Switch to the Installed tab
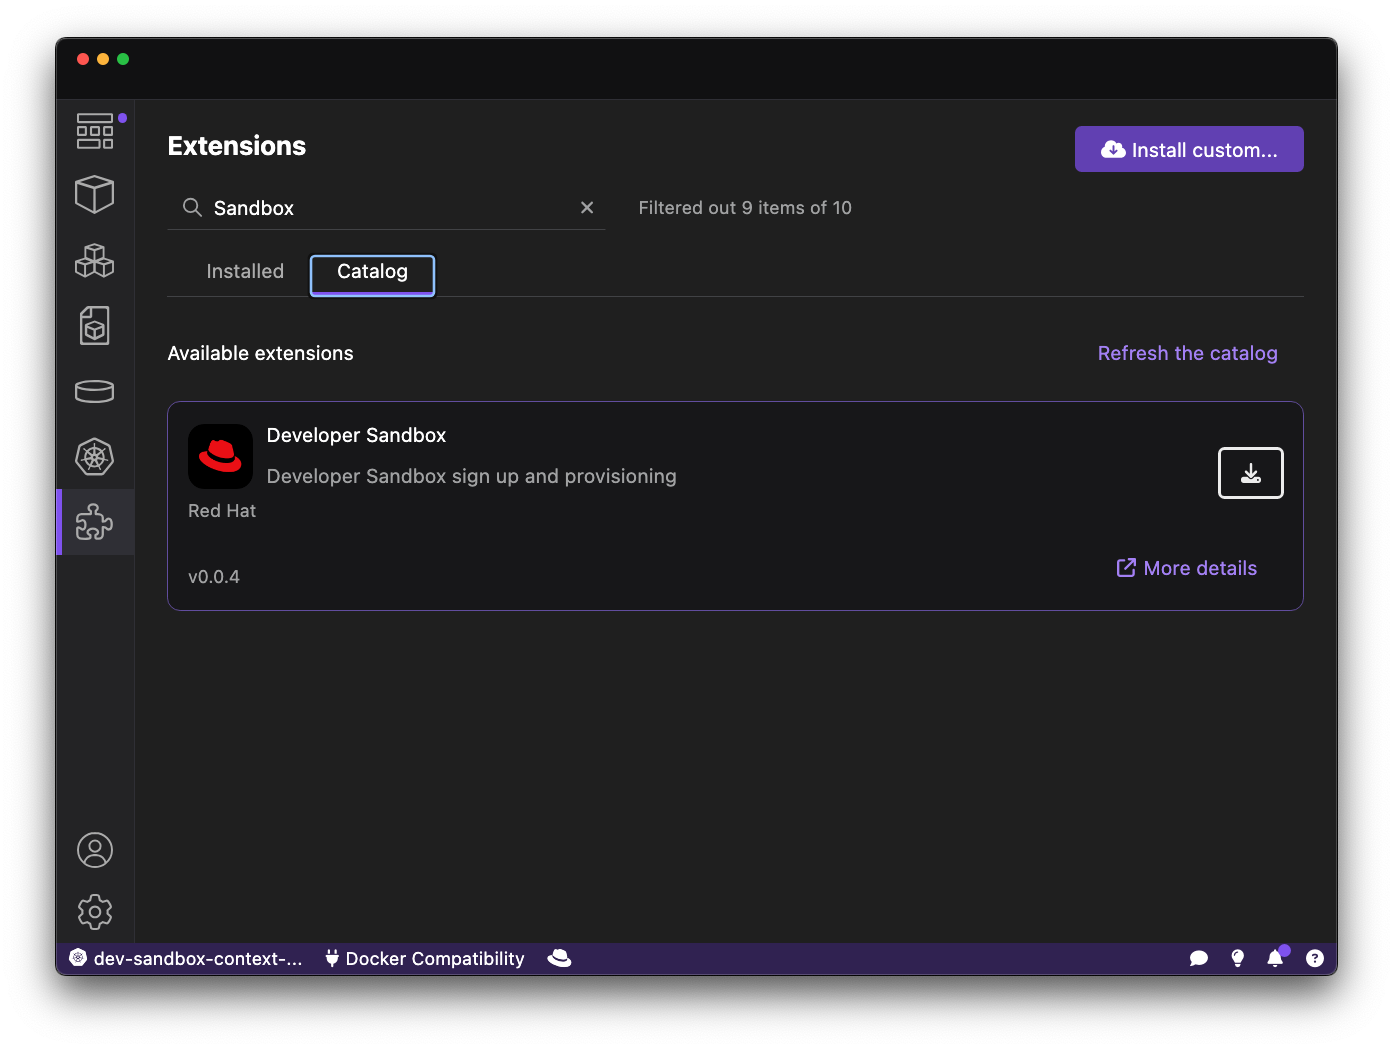The height and width of the screenshot is (1049, 1393). (245, 271)
